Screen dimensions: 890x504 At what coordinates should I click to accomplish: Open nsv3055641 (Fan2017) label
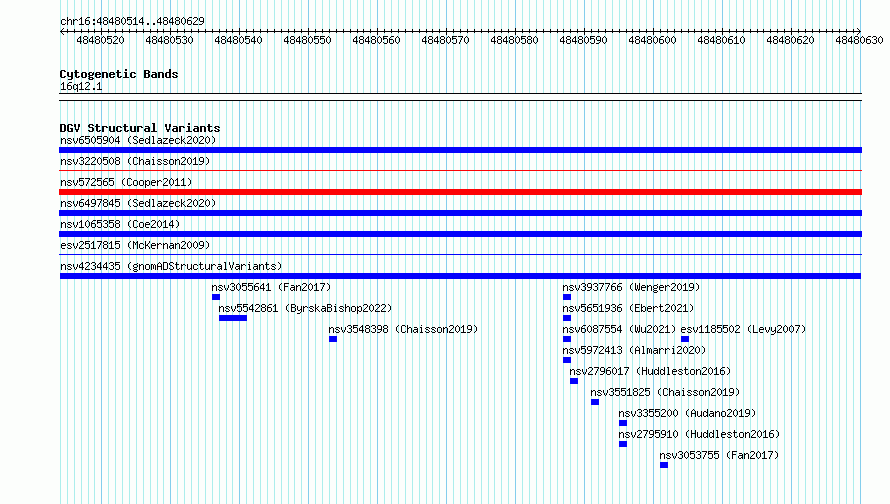(271, 287)
